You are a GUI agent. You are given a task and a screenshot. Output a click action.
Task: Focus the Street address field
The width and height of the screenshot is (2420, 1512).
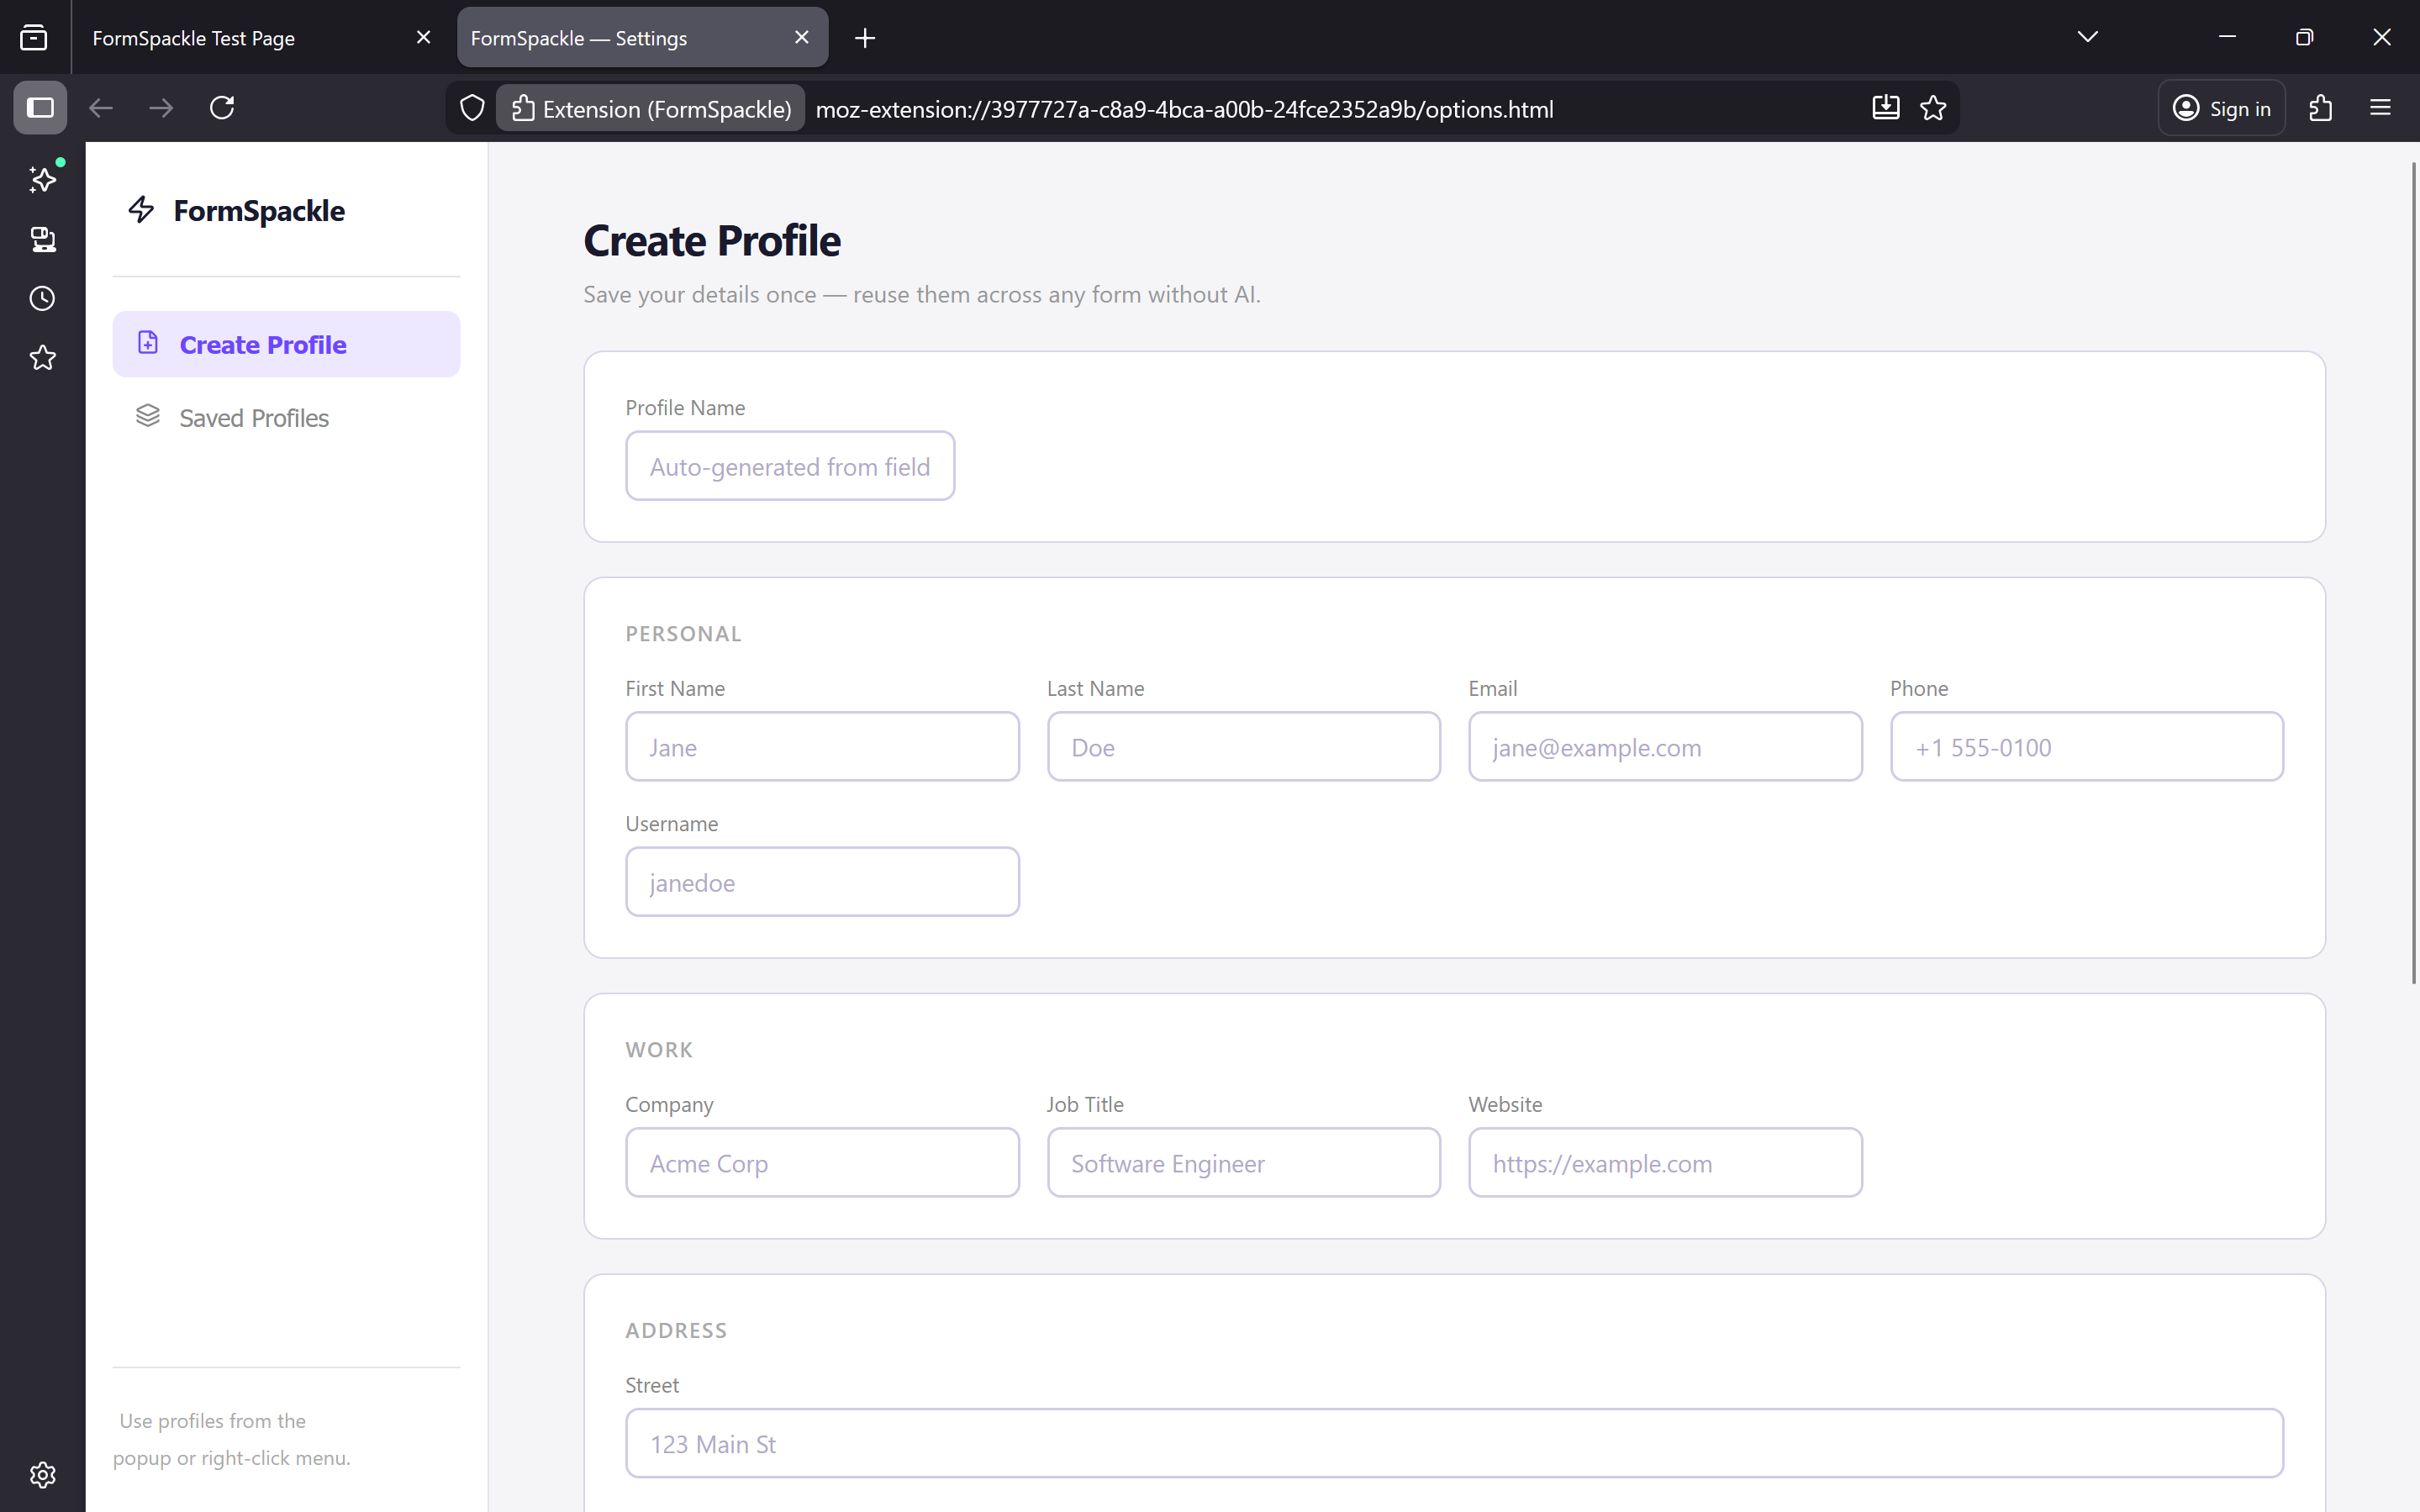coord(1454,1443)
